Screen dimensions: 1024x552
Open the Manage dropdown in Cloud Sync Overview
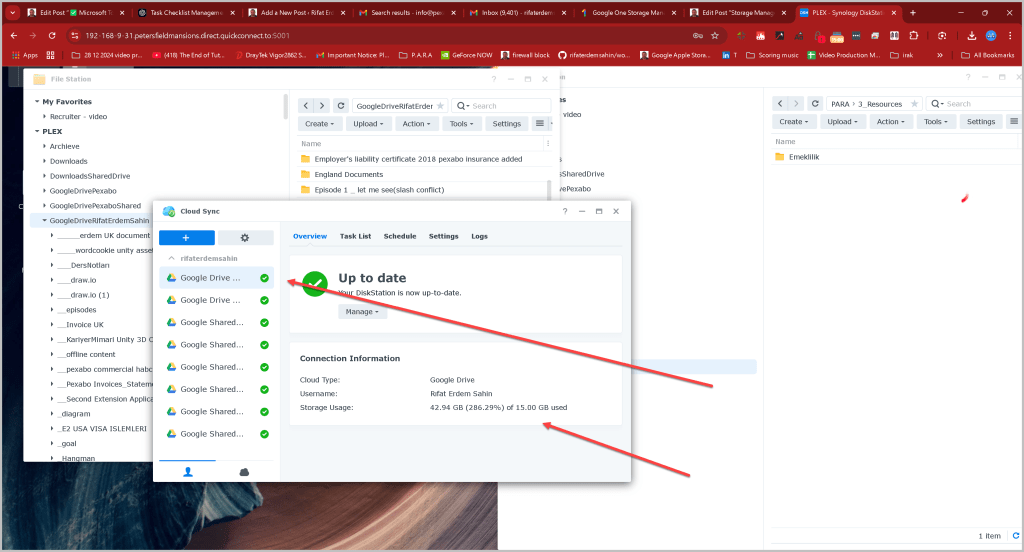(362, 312)
